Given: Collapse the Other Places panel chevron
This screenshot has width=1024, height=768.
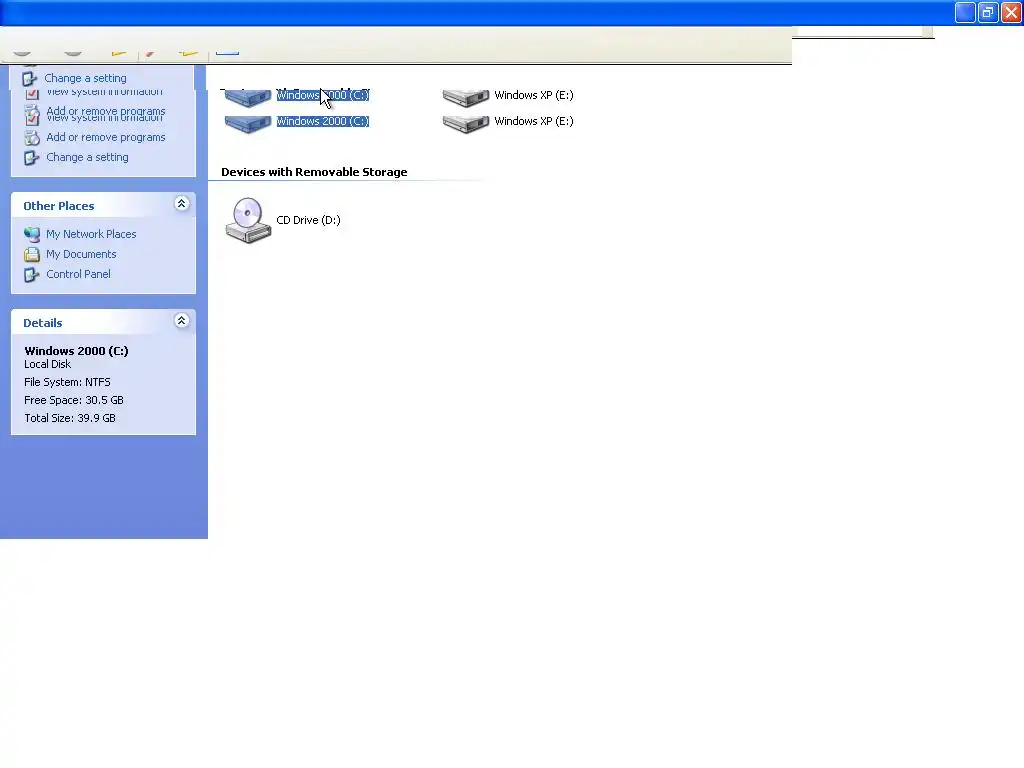Looking at the screenshot, I should point(182,204).
